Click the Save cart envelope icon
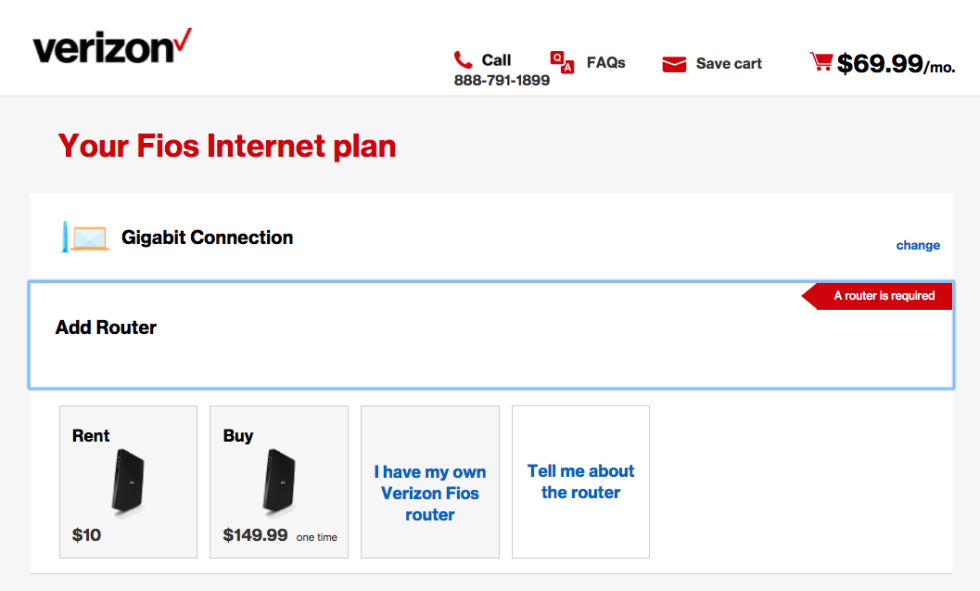Viewport: 980px width, 591px height. (x=676, y=63)
